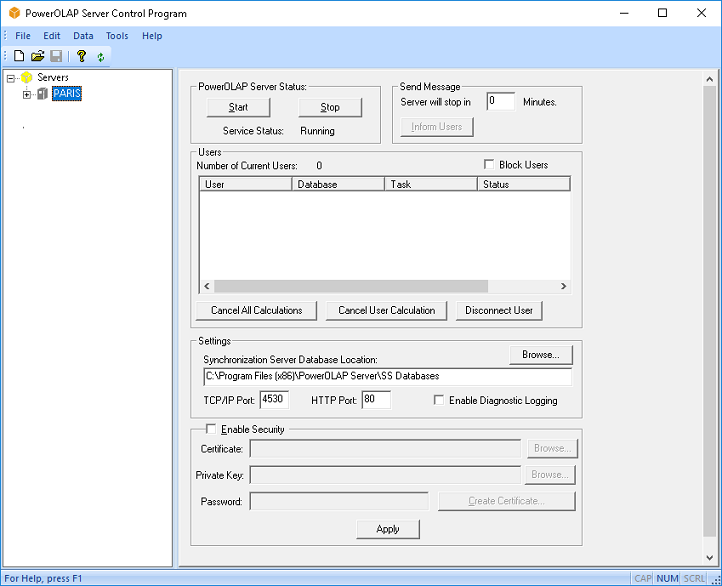Click the Database column header
This screenshot has height=586, width=722.
tap(338, 185)
